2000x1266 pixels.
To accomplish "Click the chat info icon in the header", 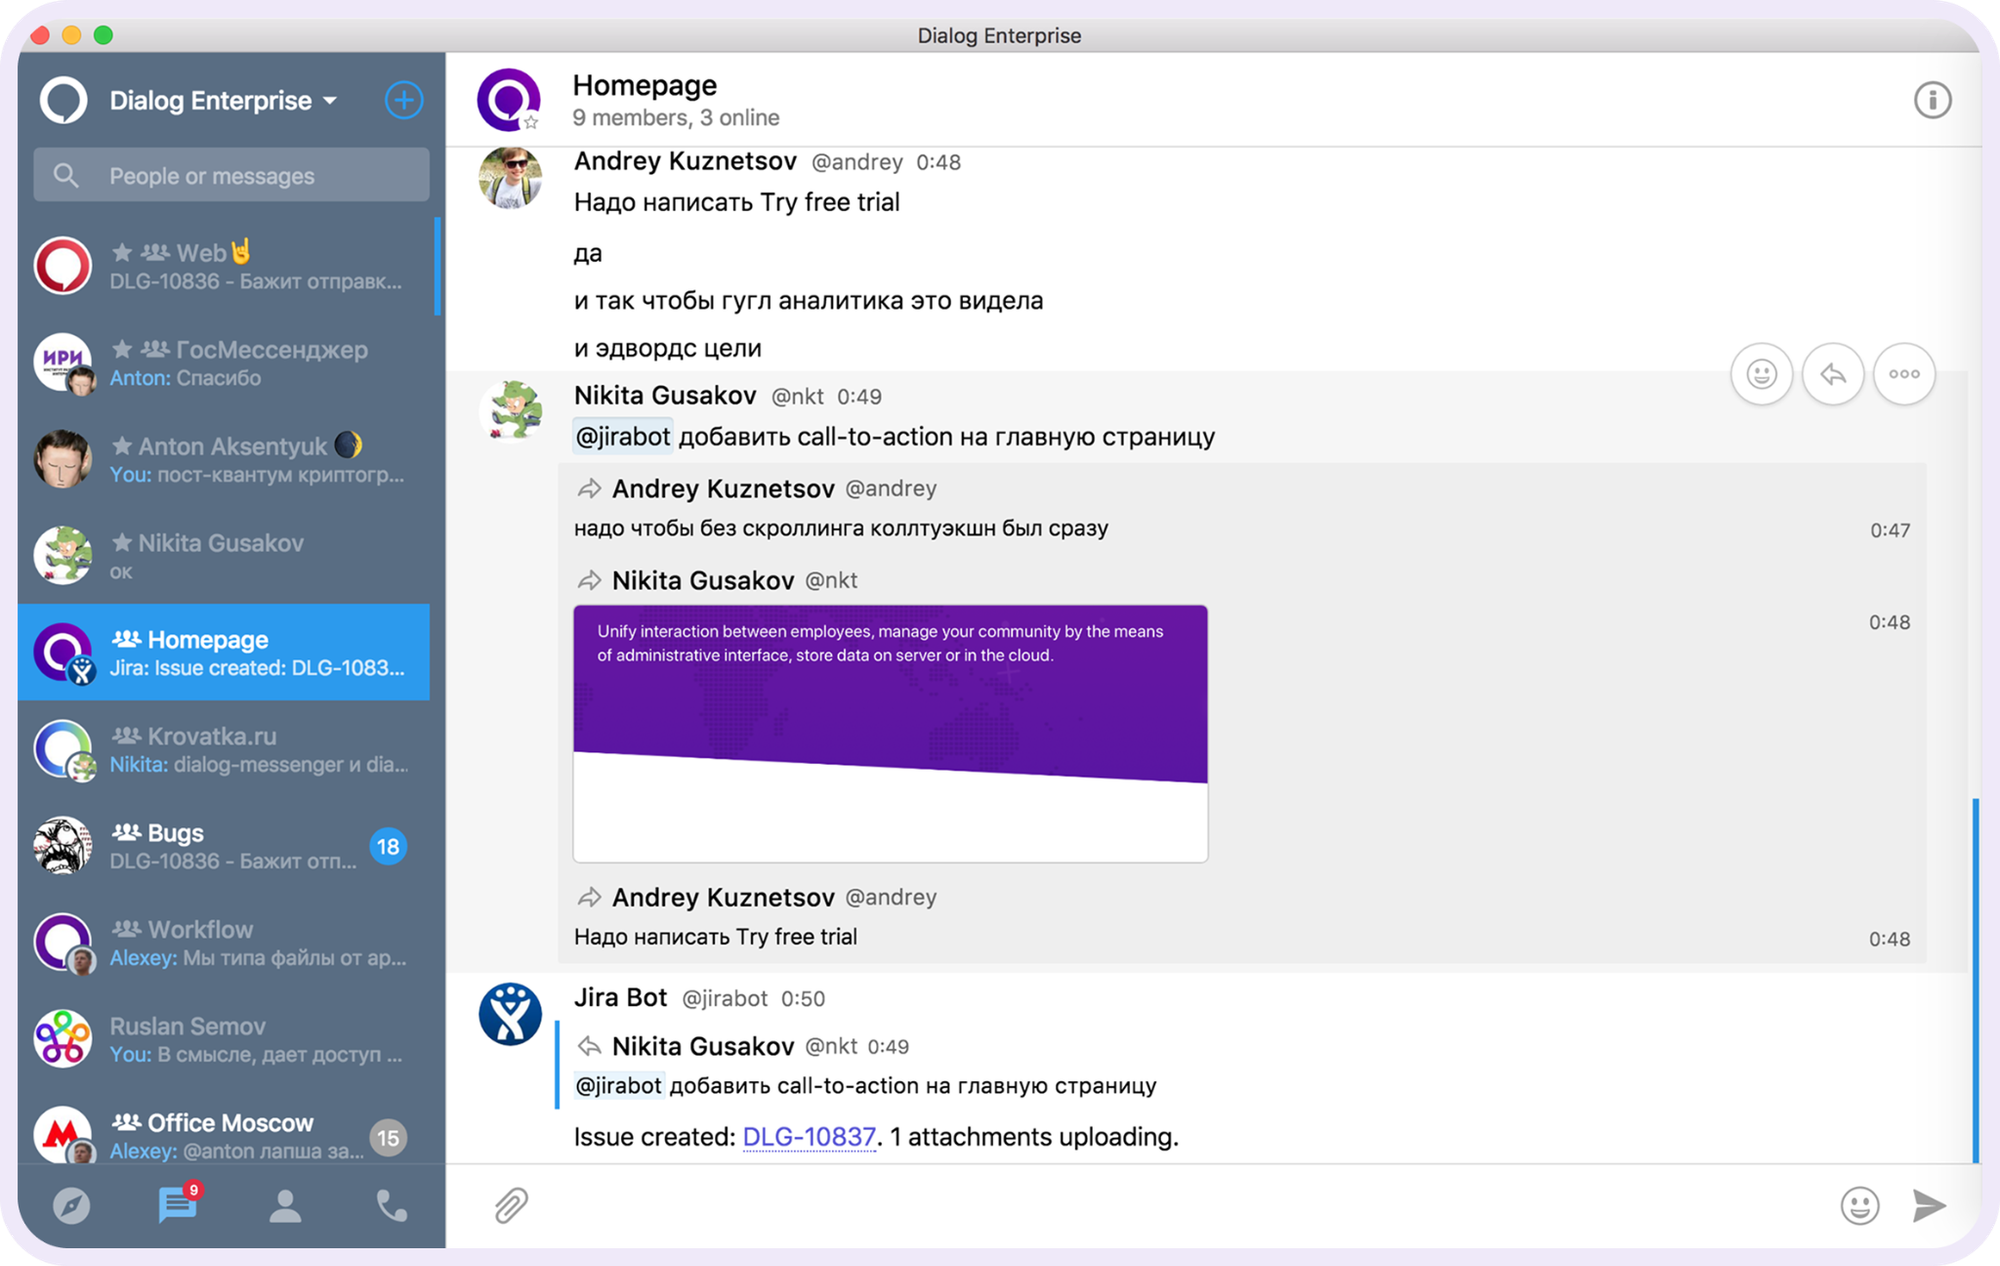I will coord(1932,100).
